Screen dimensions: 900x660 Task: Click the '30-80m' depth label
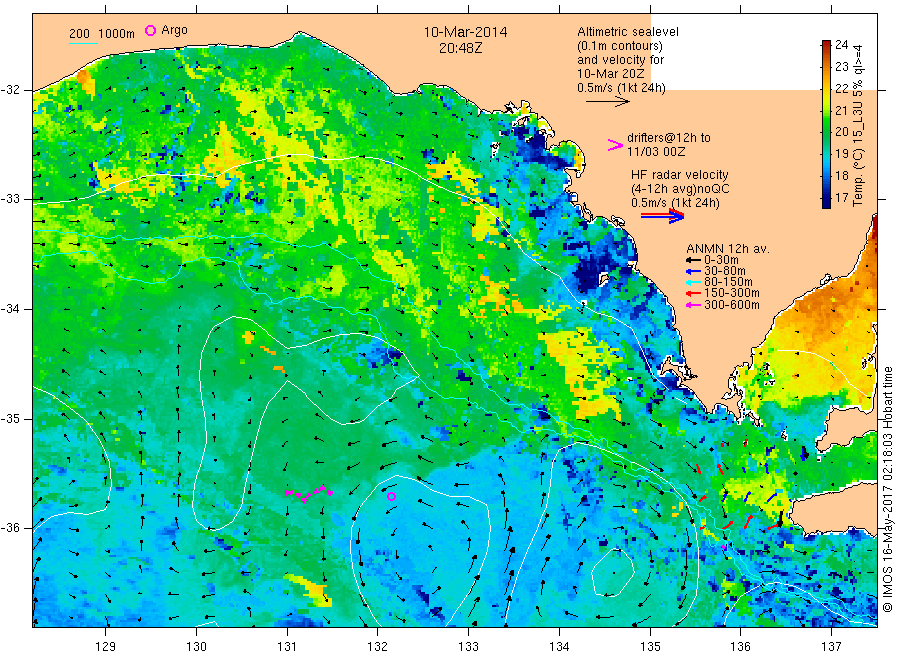(725, 271)
